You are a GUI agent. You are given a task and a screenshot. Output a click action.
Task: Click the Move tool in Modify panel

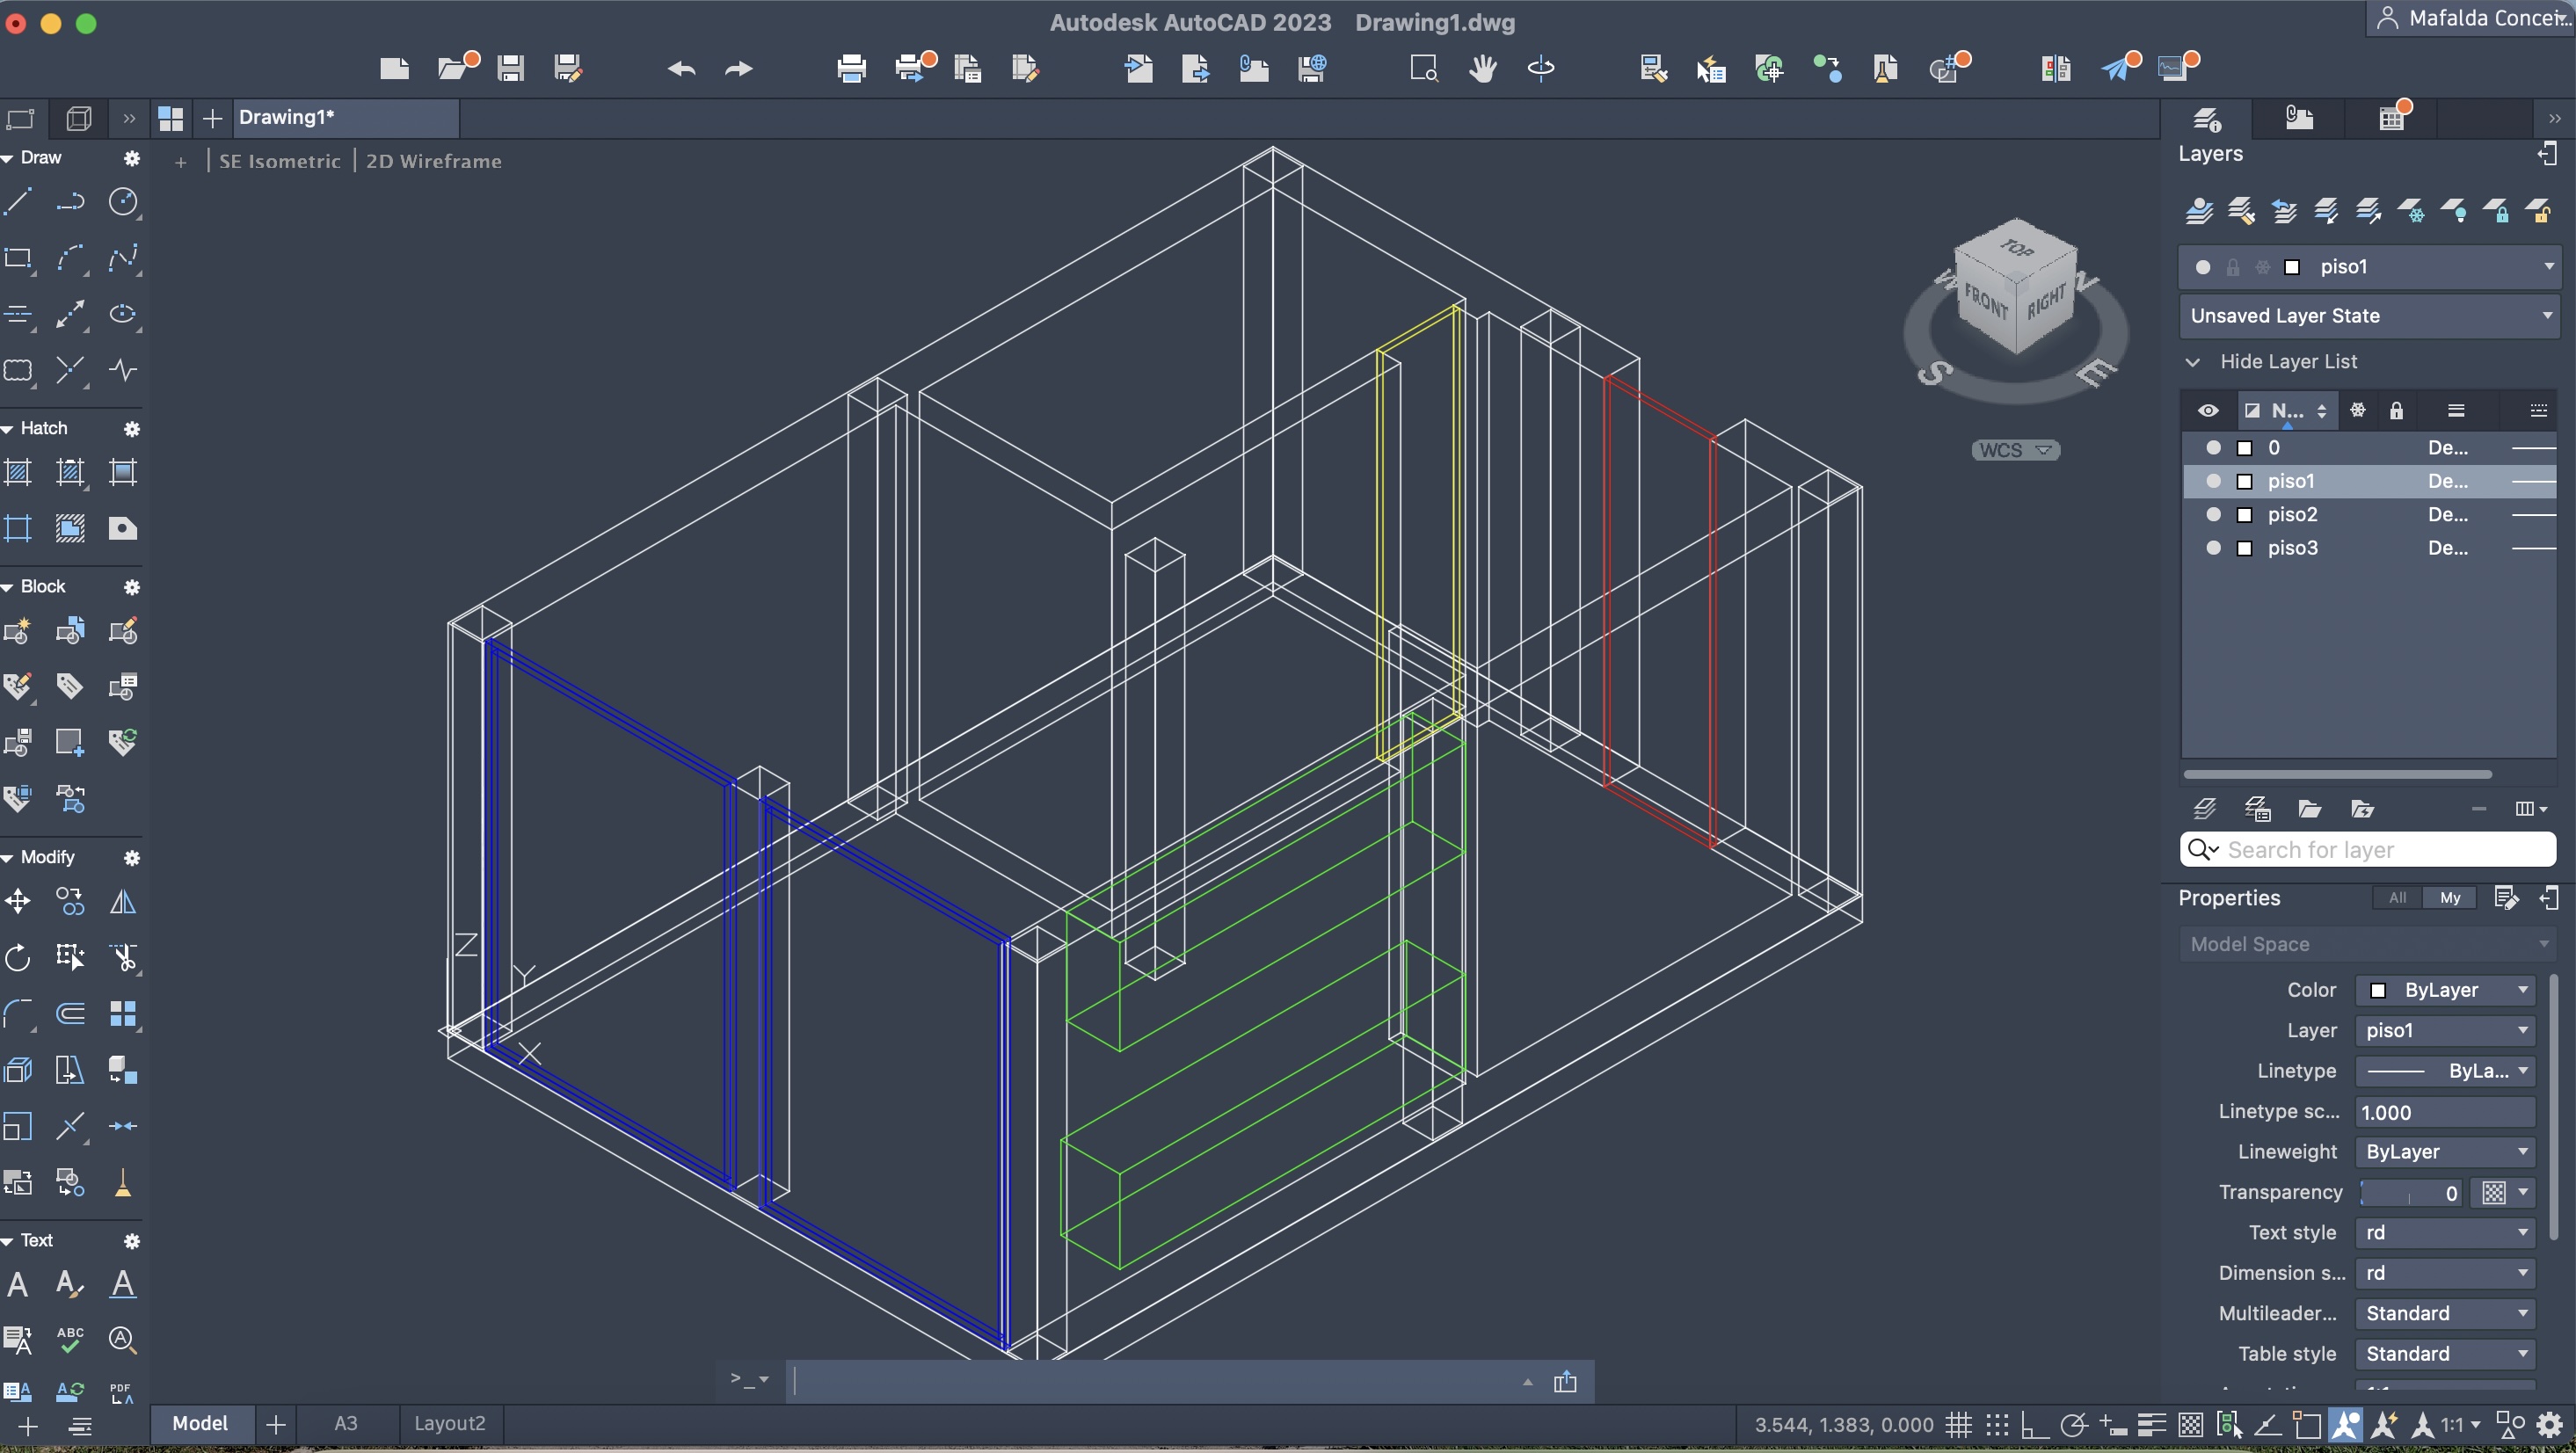click(x=18, y=902)
